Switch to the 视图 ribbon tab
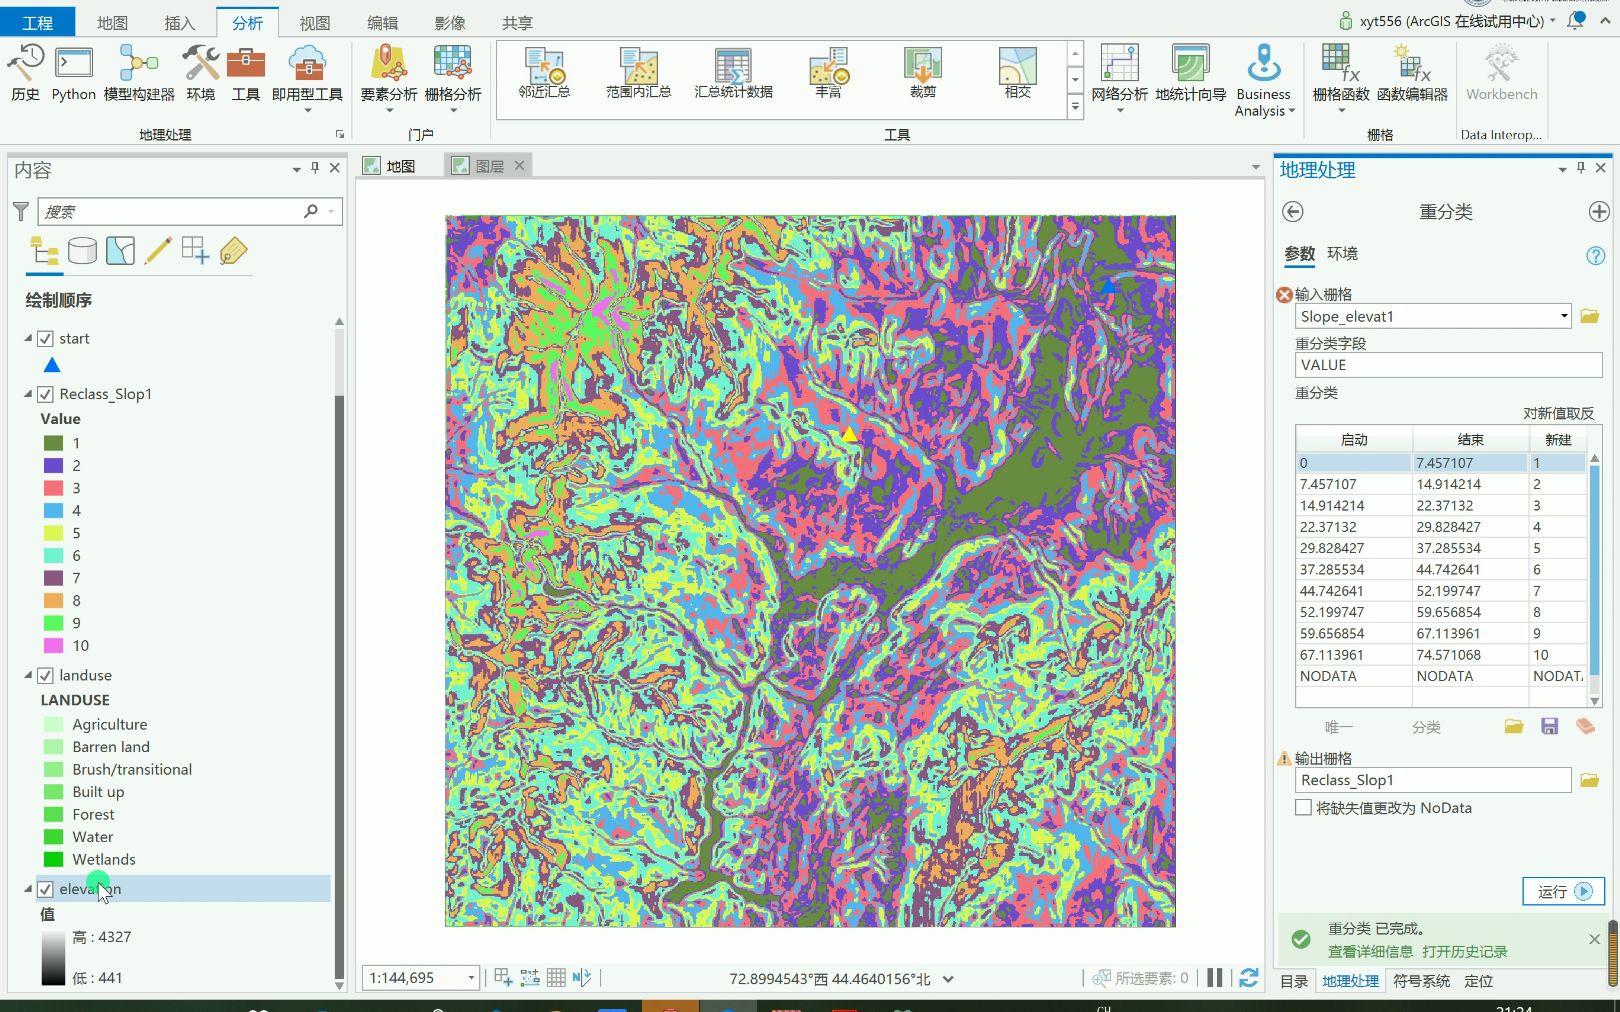1620x1012 pixels. click(x=314, y=22)
